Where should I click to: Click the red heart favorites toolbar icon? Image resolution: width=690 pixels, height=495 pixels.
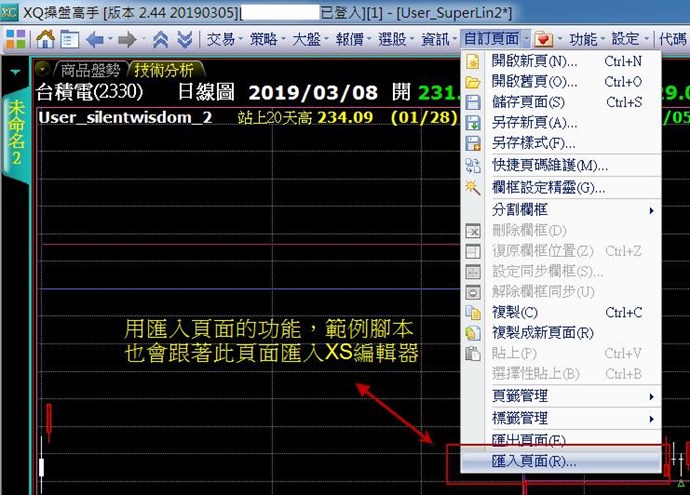click(x=543, y=40)
